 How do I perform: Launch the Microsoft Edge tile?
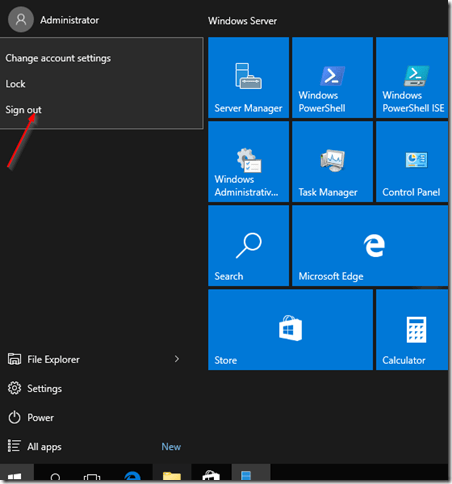370,246
